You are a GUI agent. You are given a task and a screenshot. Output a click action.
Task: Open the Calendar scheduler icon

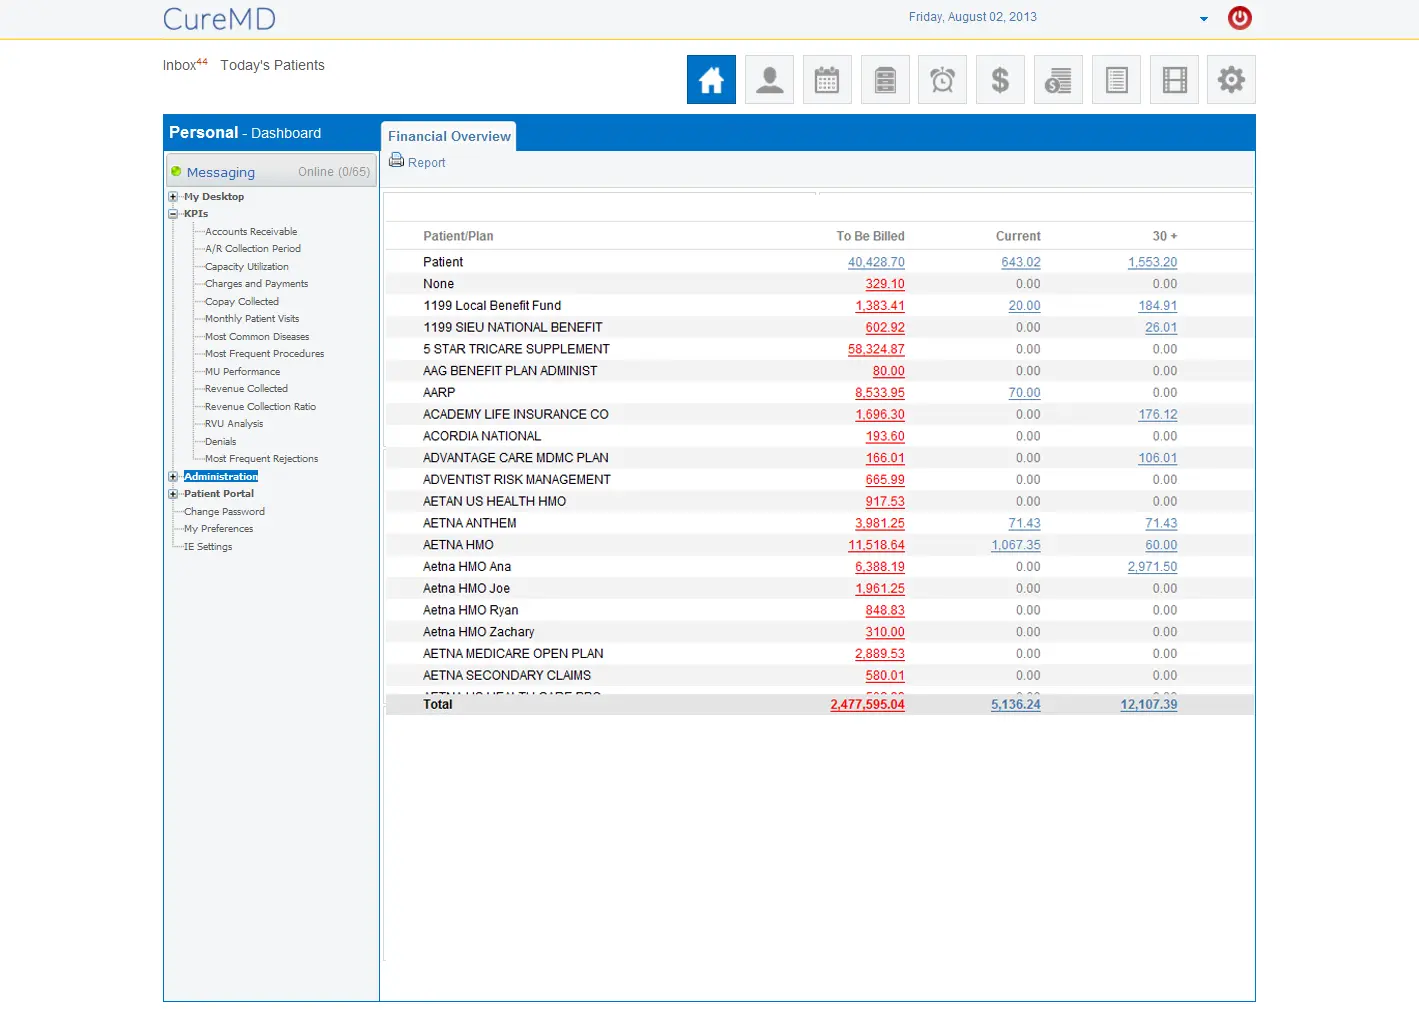click(827, 80)
